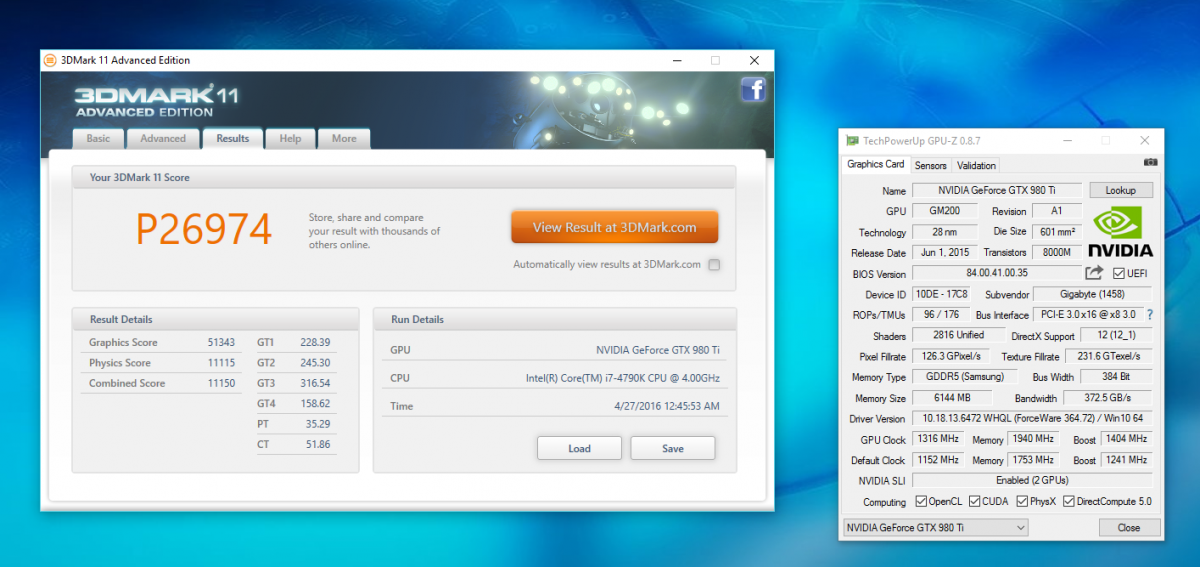Click the Bus Interface question mark icon
Screen dimensions: 1200x567
coord(1149,315)
